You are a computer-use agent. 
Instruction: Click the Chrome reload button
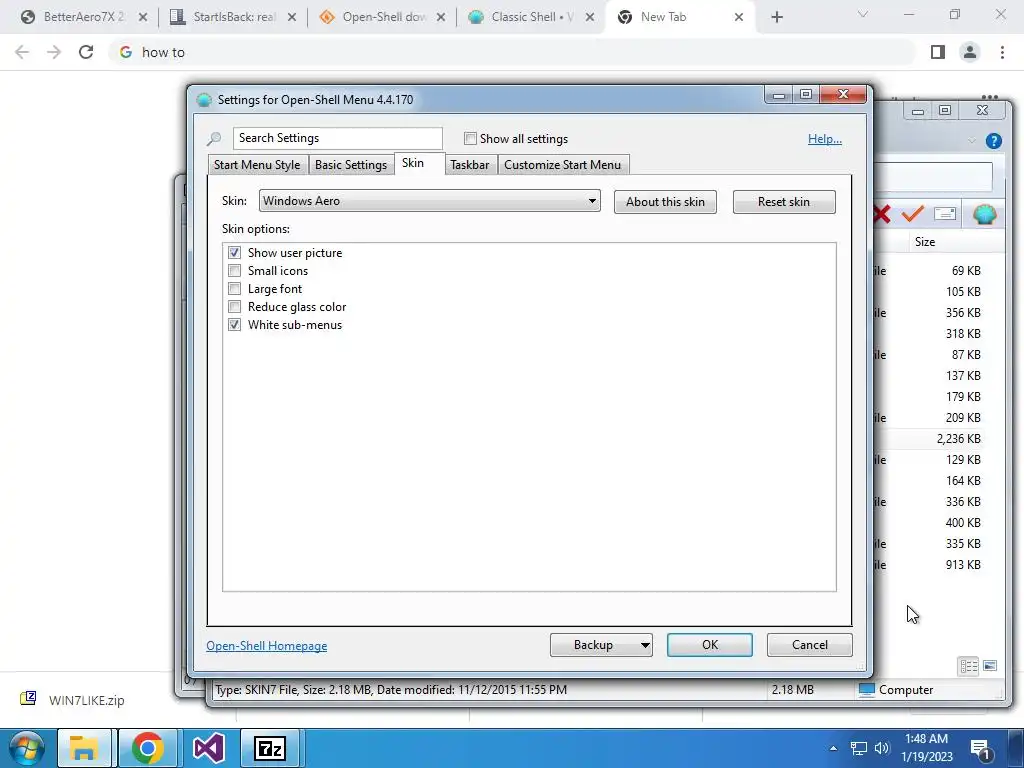coord(86,52)
